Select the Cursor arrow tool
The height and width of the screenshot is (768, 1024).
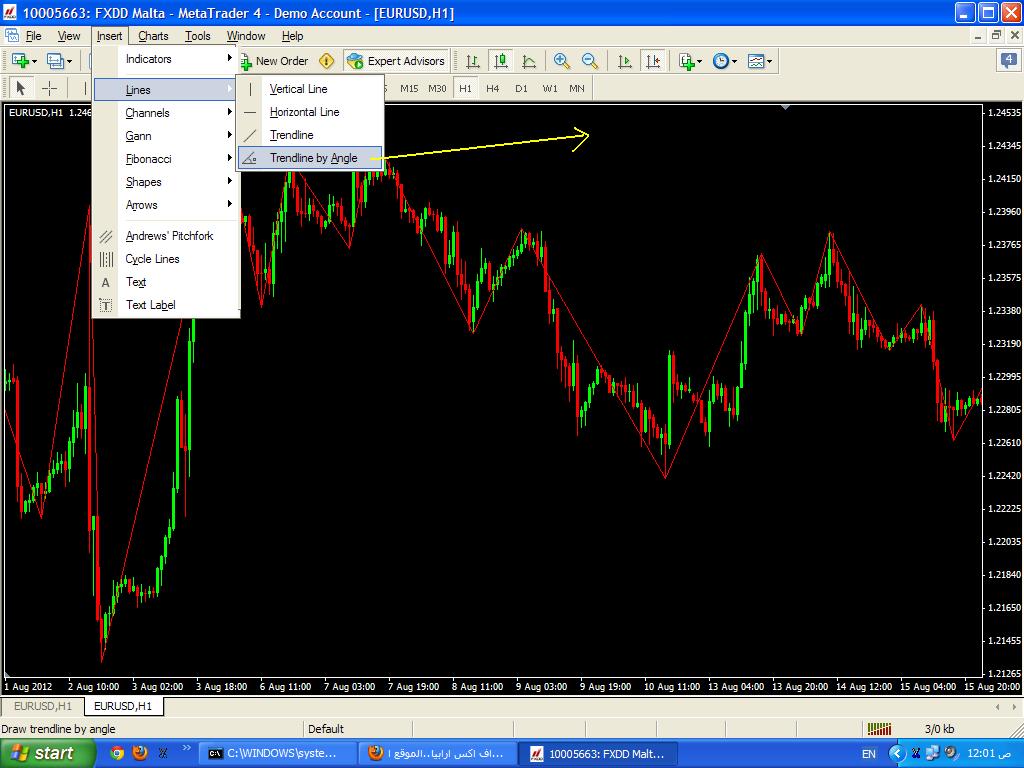[x=20, y=88]
